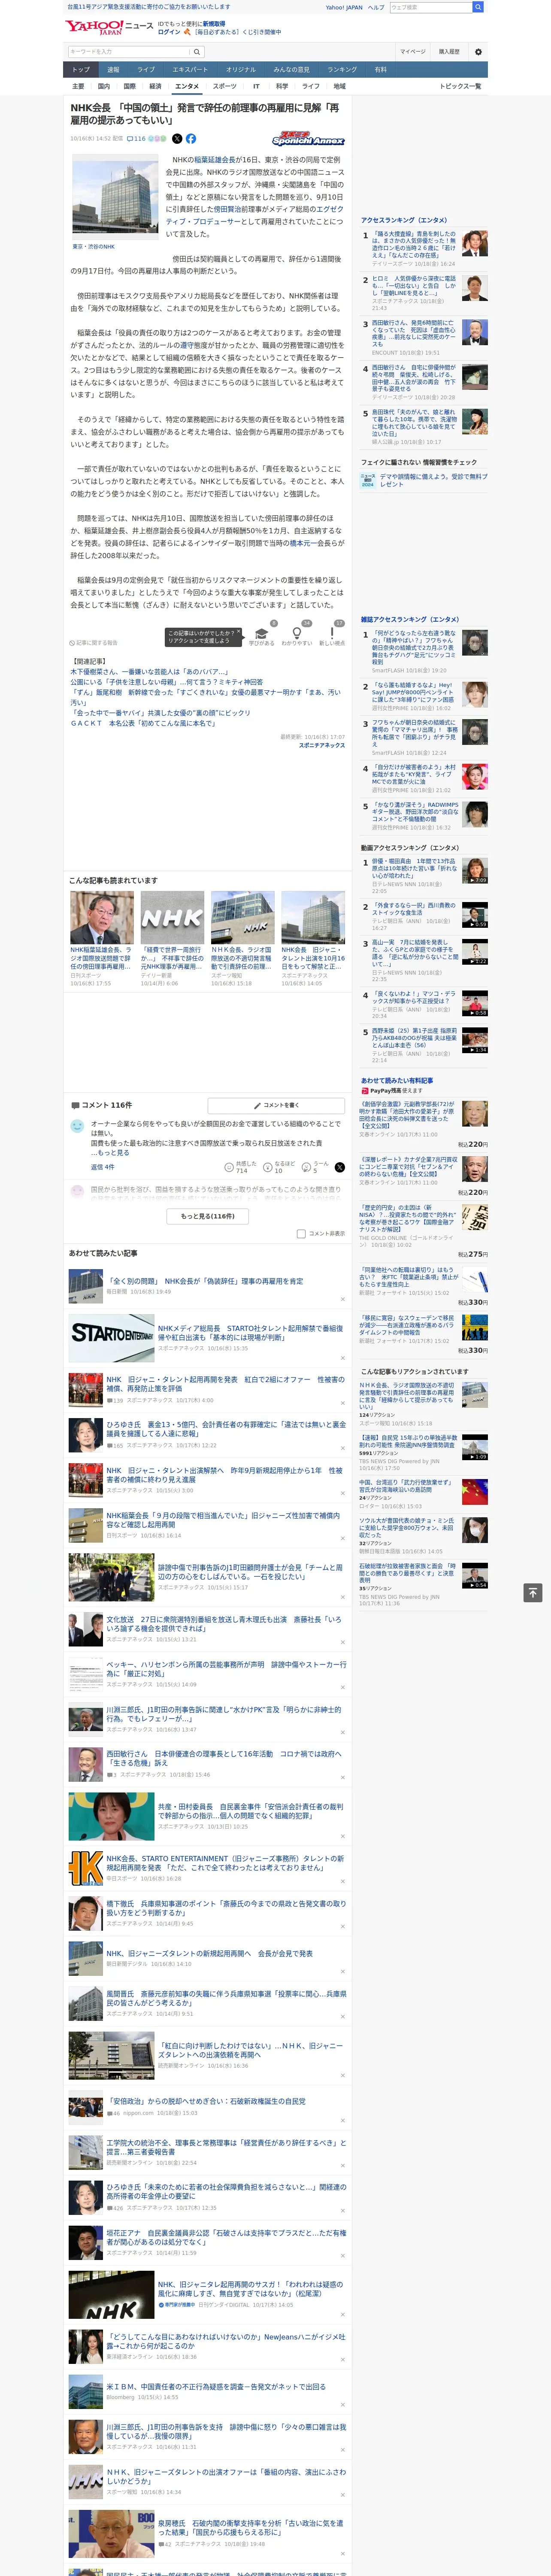Open デマや誤情報に備えよう promo link
Image resolution: width=551 pixels, height=2576 pixels.
pos(434,480)
